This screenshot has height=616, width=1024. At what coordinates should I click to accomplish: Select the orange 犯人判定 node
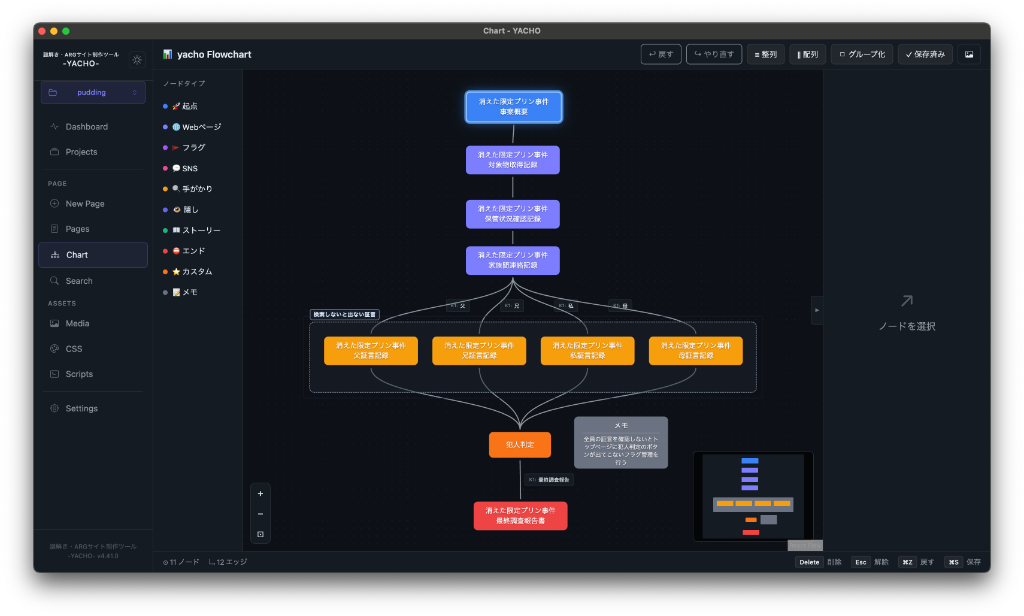[520, 445]
